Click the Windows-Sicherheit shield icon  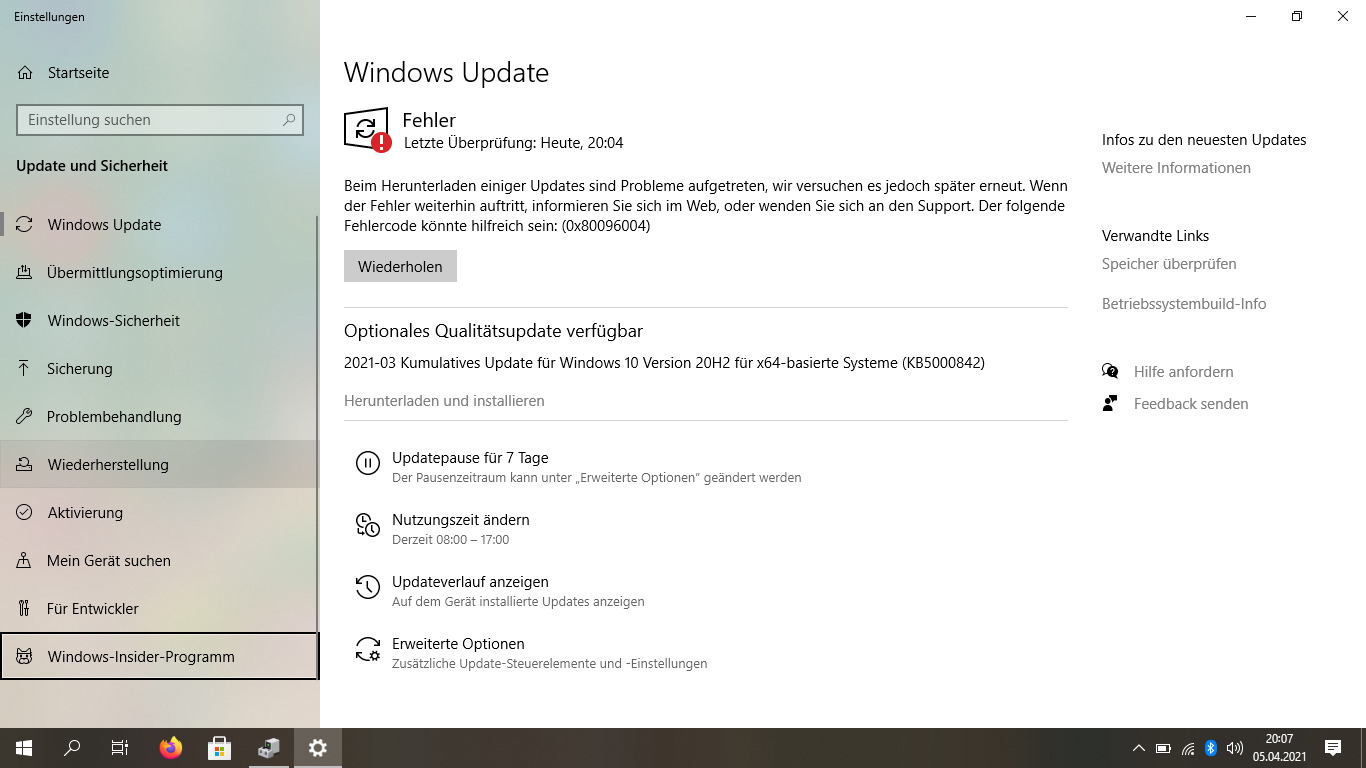coord(25,321)
